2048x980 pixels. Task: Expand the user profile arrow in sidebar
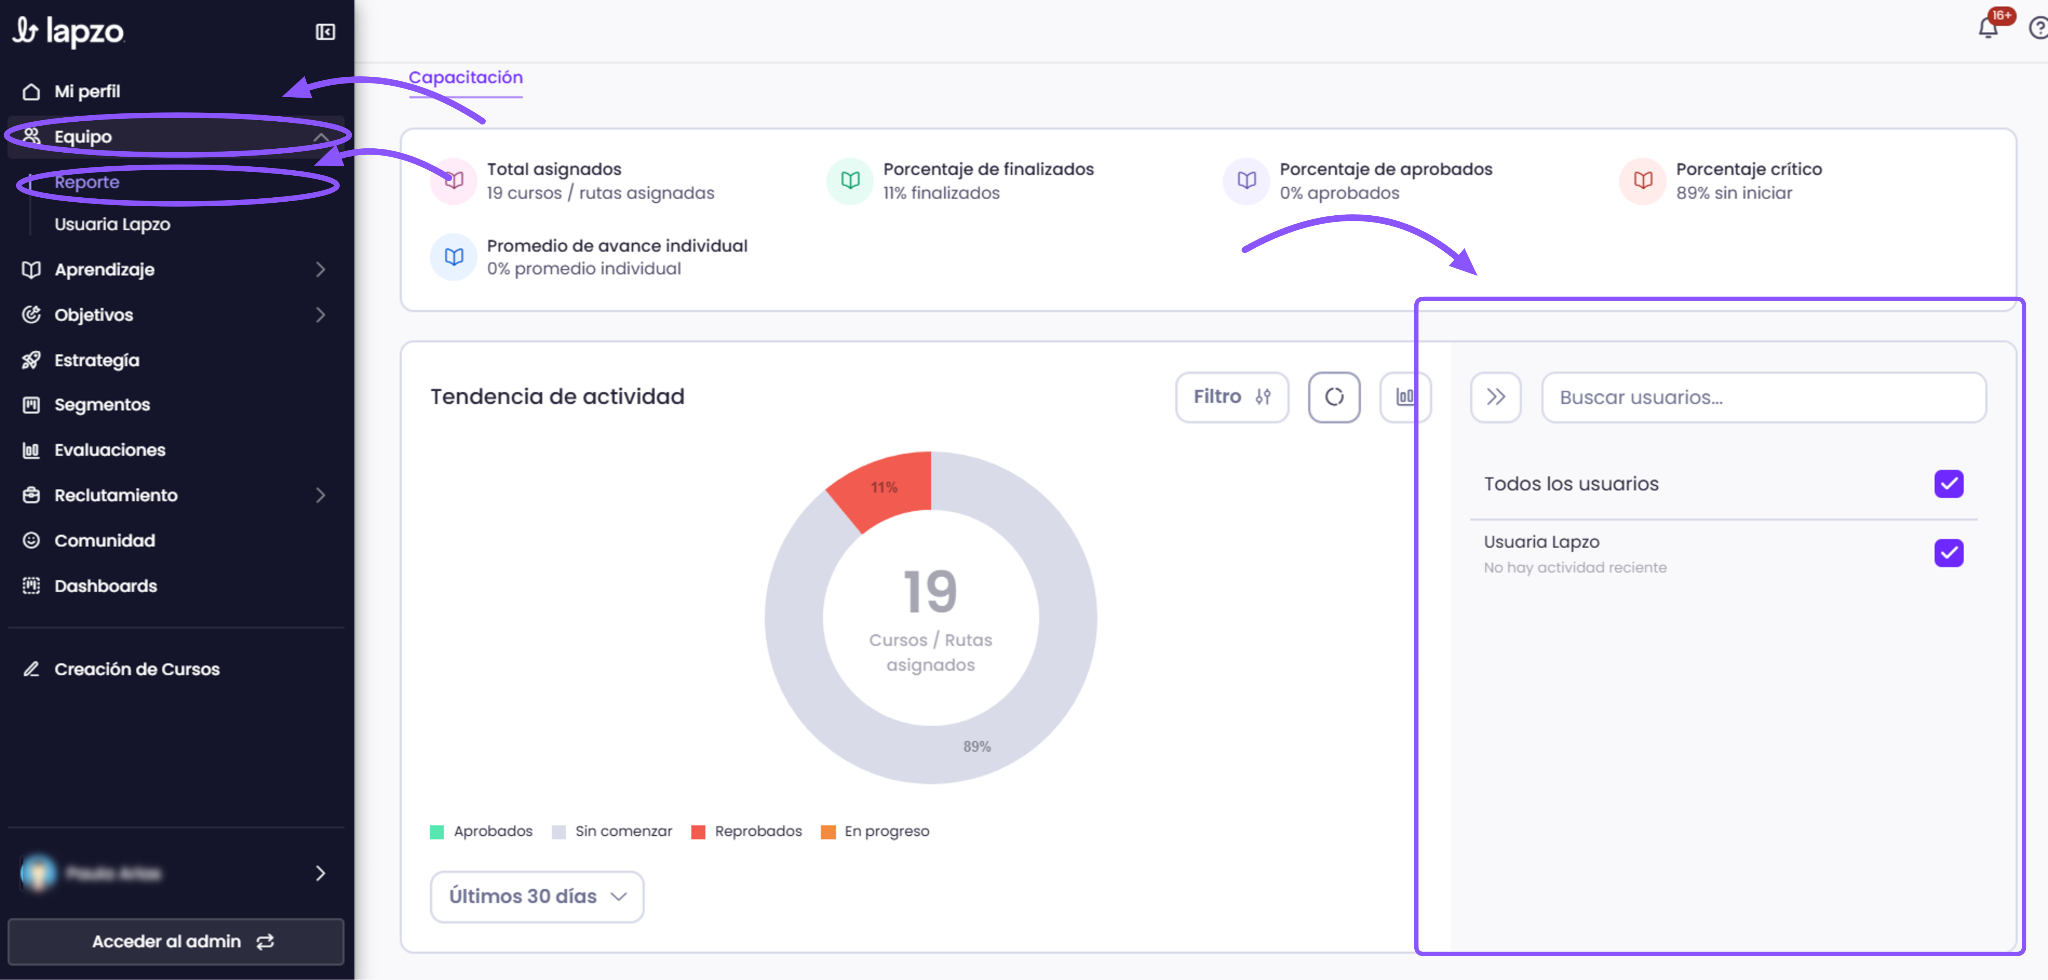[x=321, y=873]
